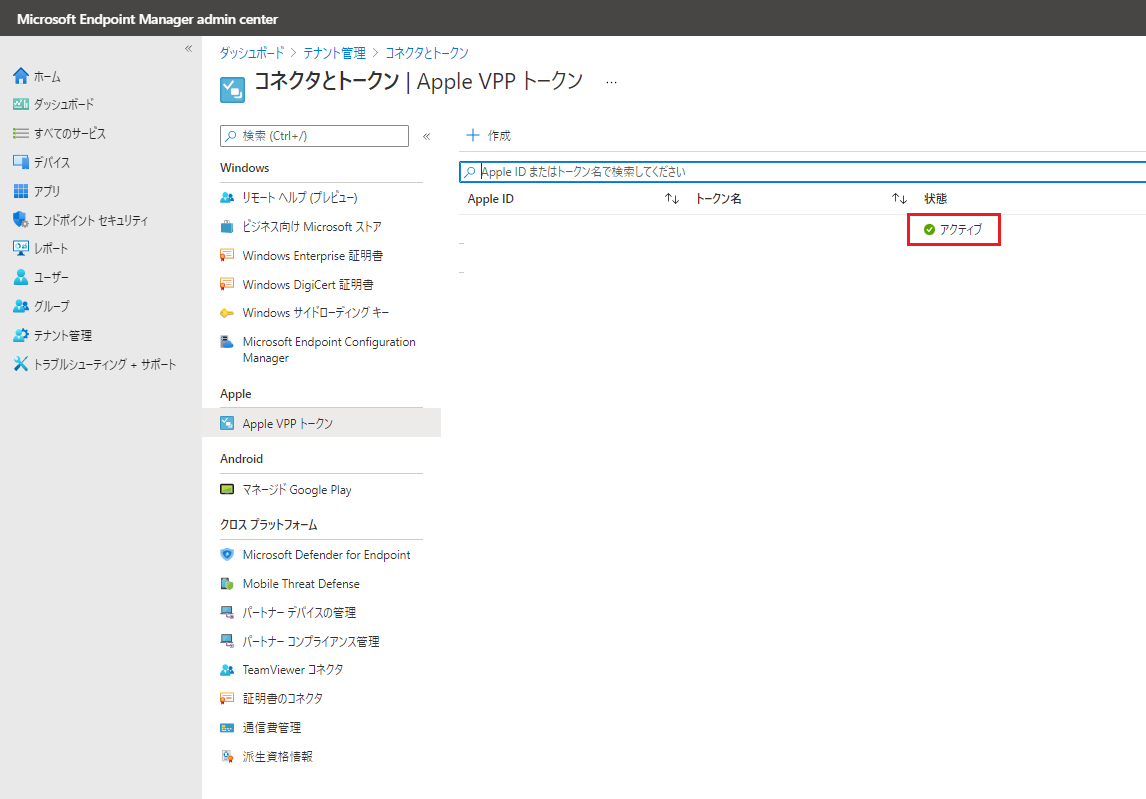1146x799 pixels.
Task: Click the テナント管理 gear icon
Action: [x=20, y=335]
